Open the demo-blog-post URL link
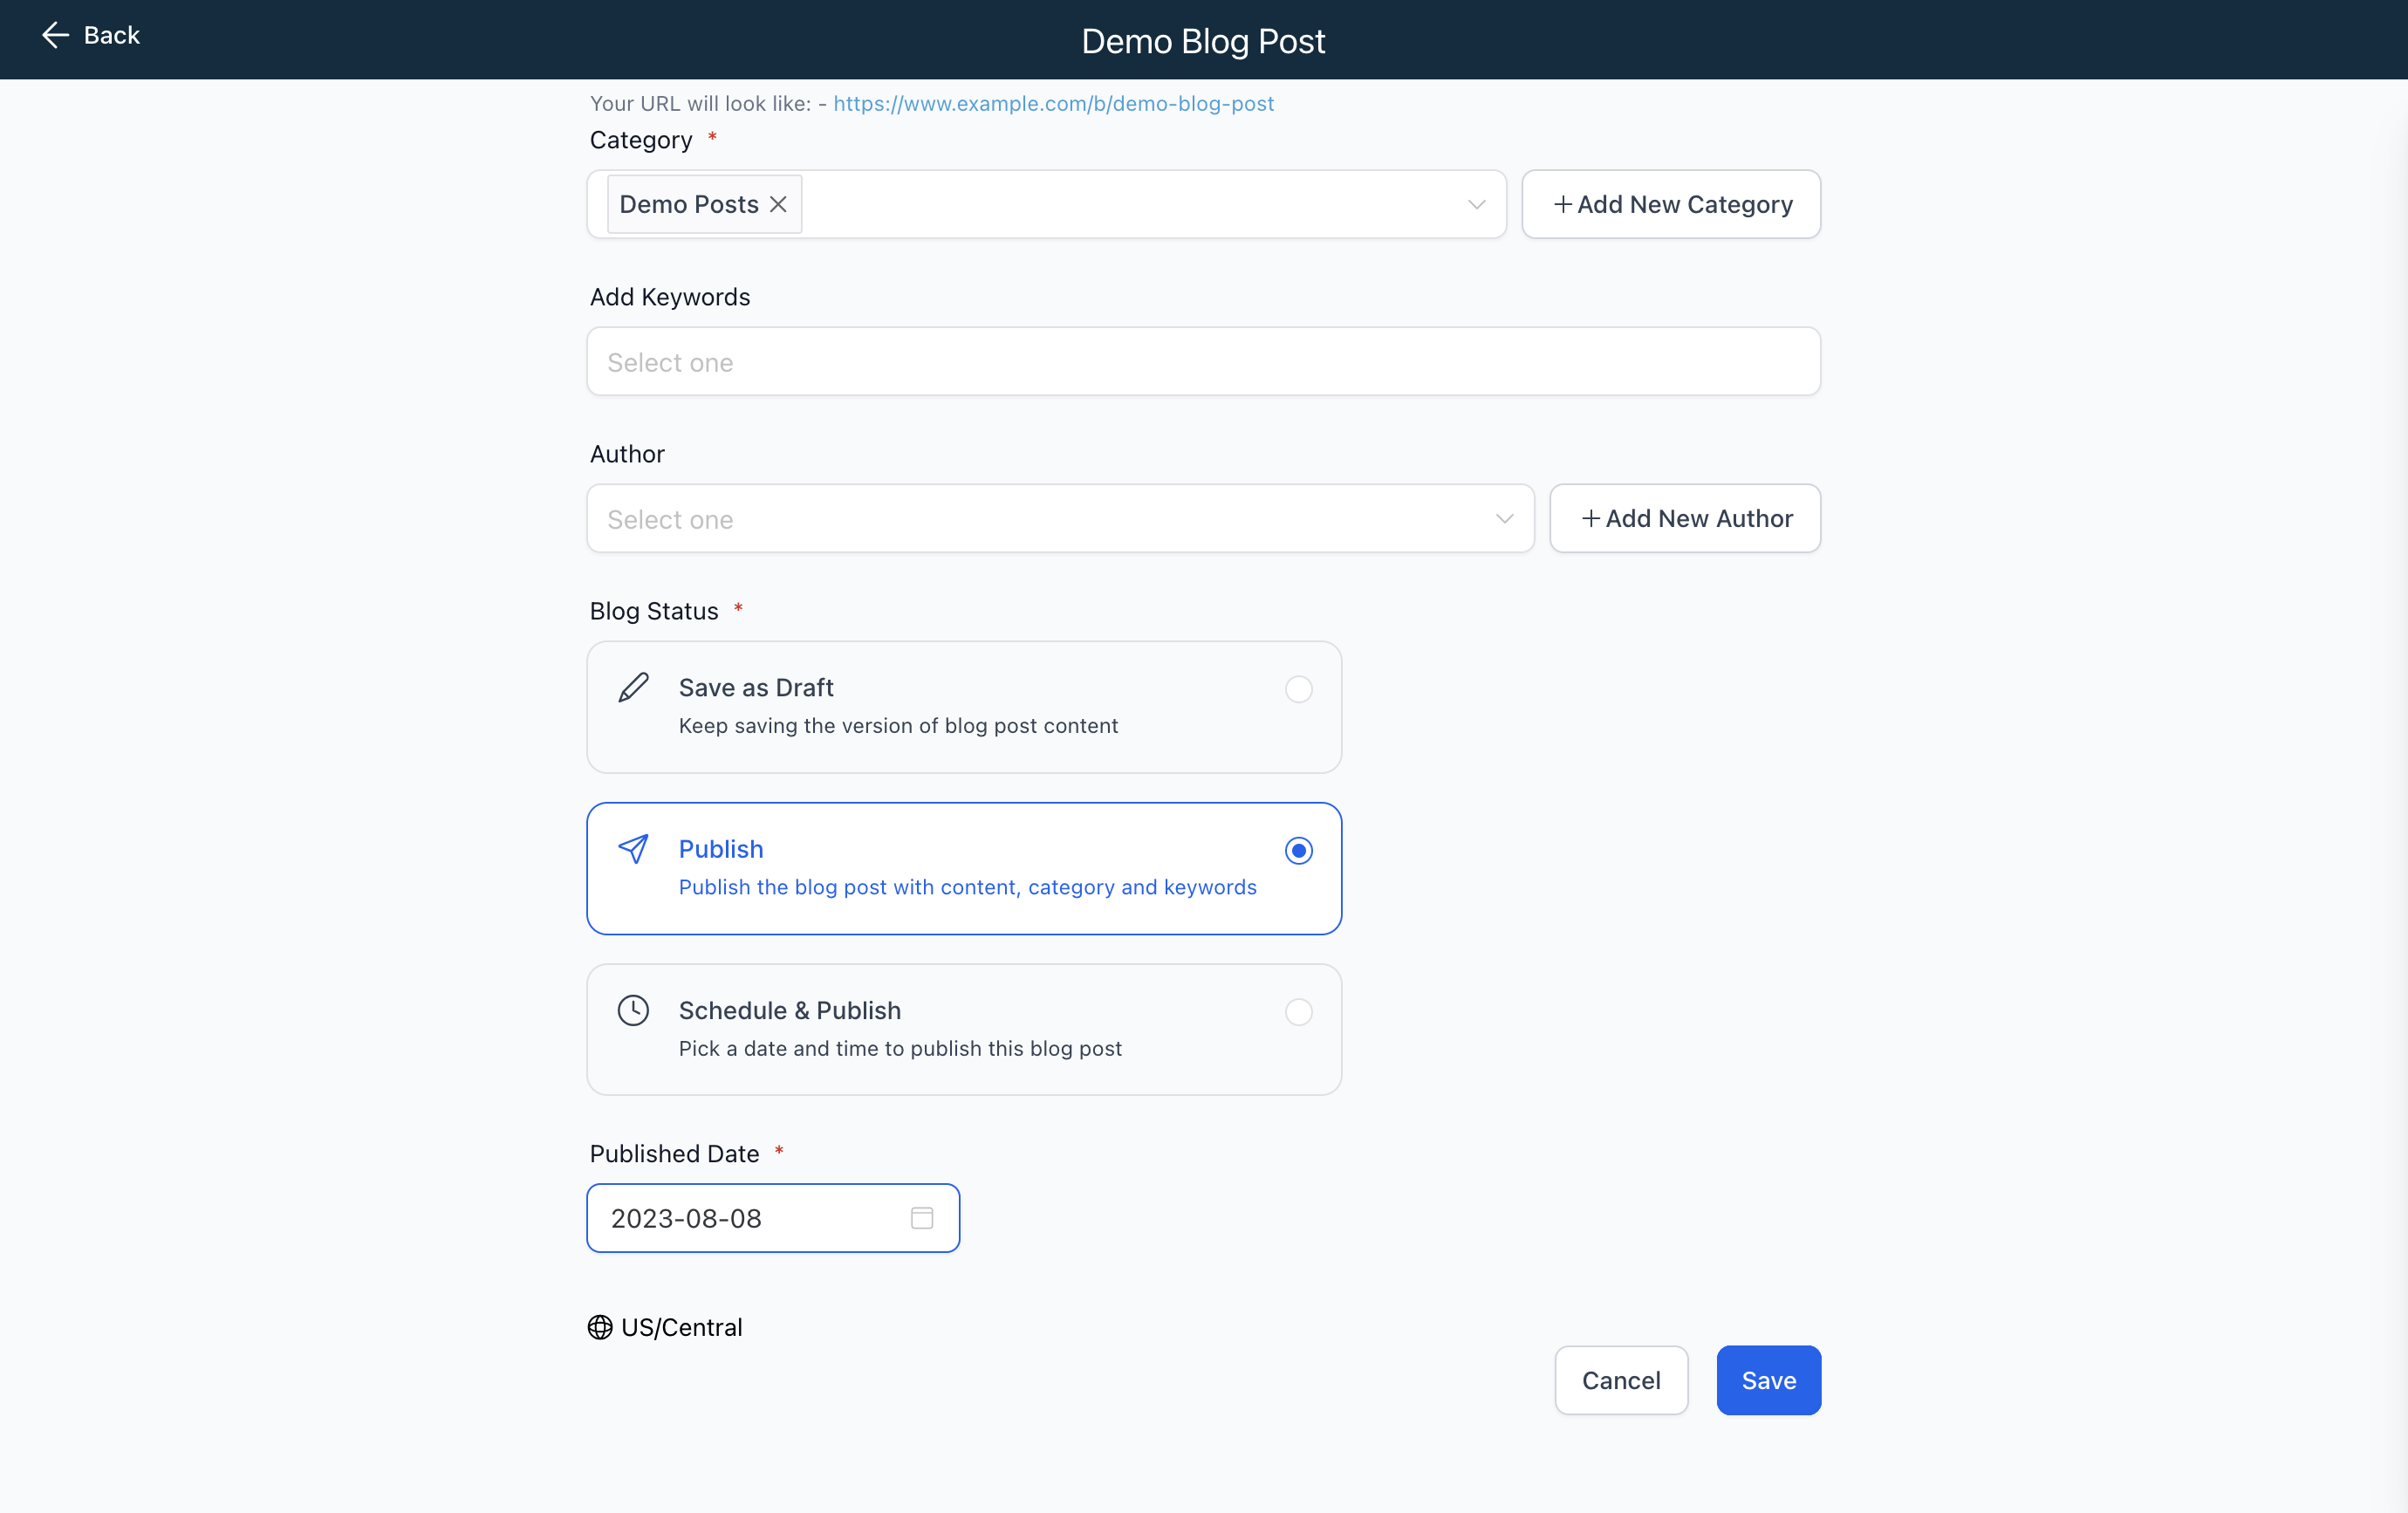Screen dimensions: 2408x1513 [1053, 103]
